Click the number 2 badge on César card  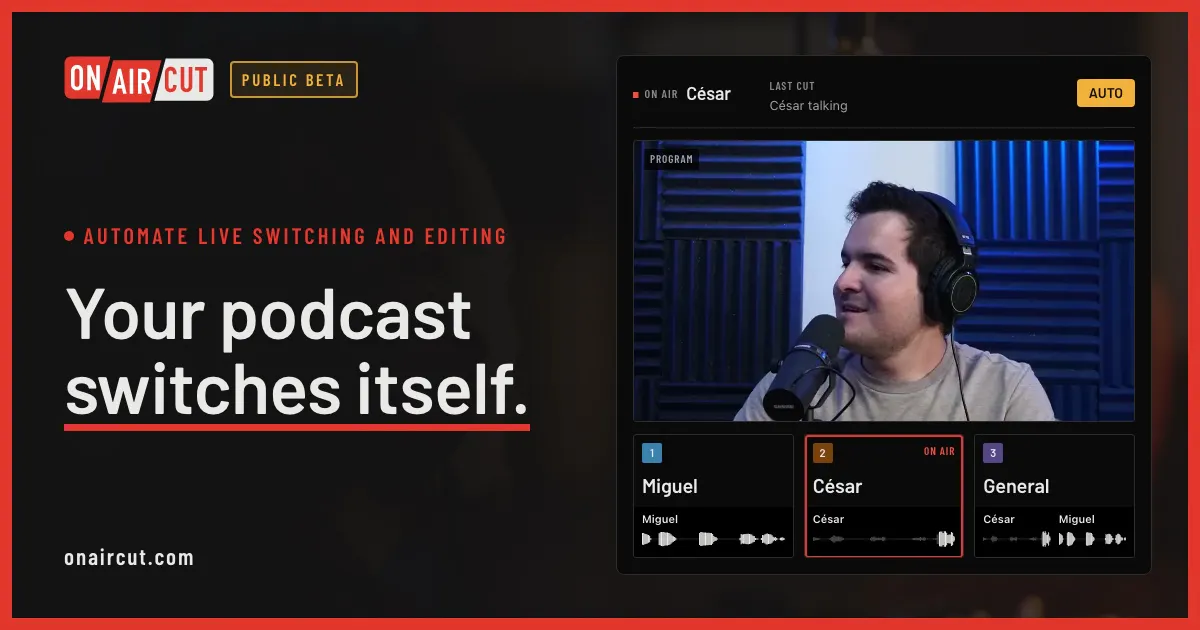tap(823, 453)
